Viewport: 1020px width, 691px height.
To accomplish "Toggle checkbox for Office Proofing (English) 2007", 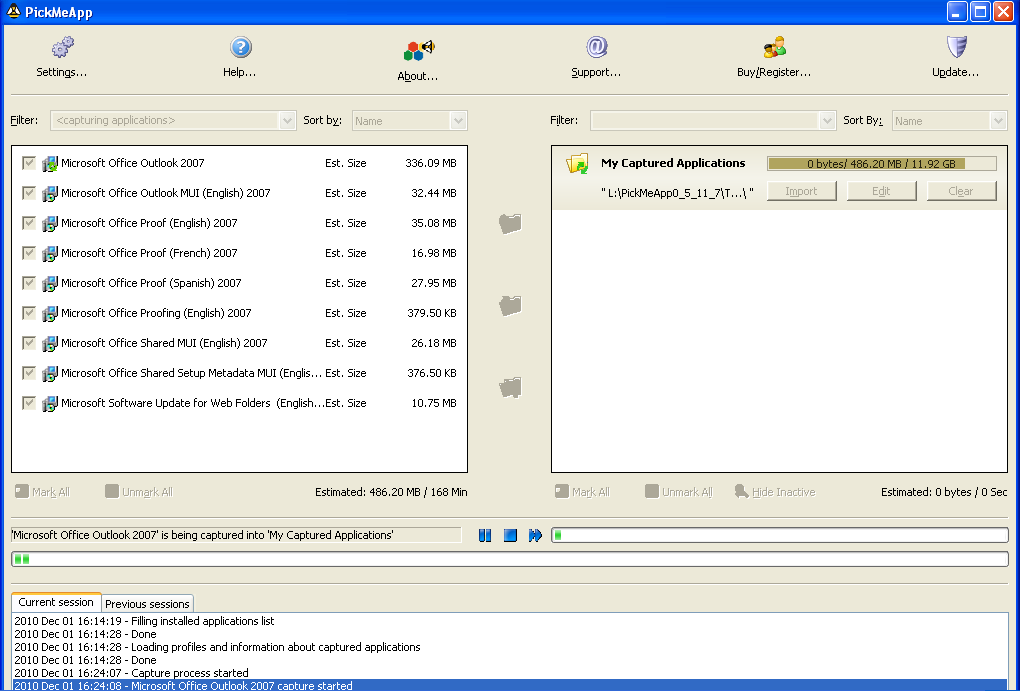I will point(29,312).
